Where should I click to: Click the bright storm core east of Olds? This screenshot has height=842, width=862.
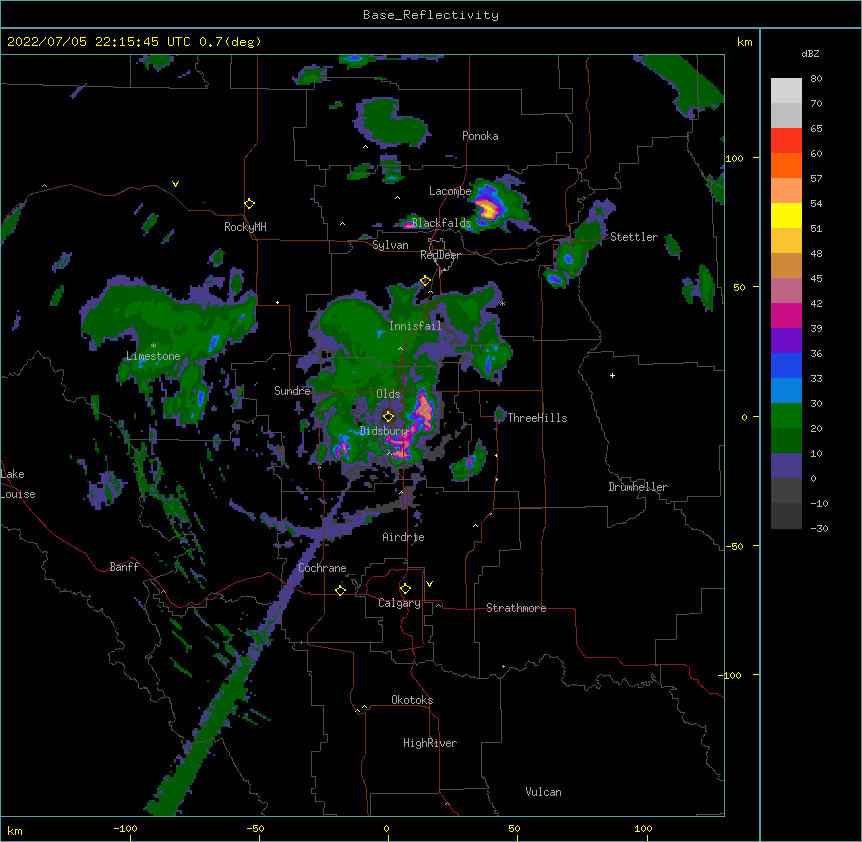pos(424,411)
